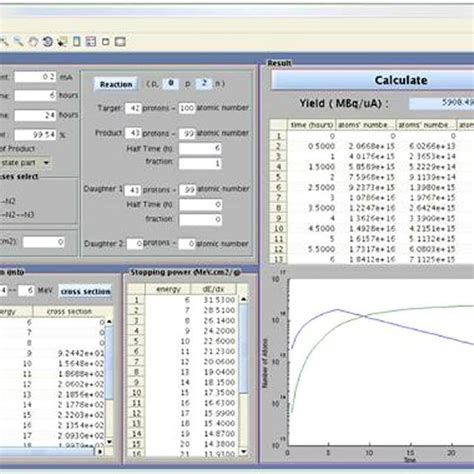Click the Daughter 1 Half Time field
This screenshot has height=474, width=474.
click(x=201, y=205)
